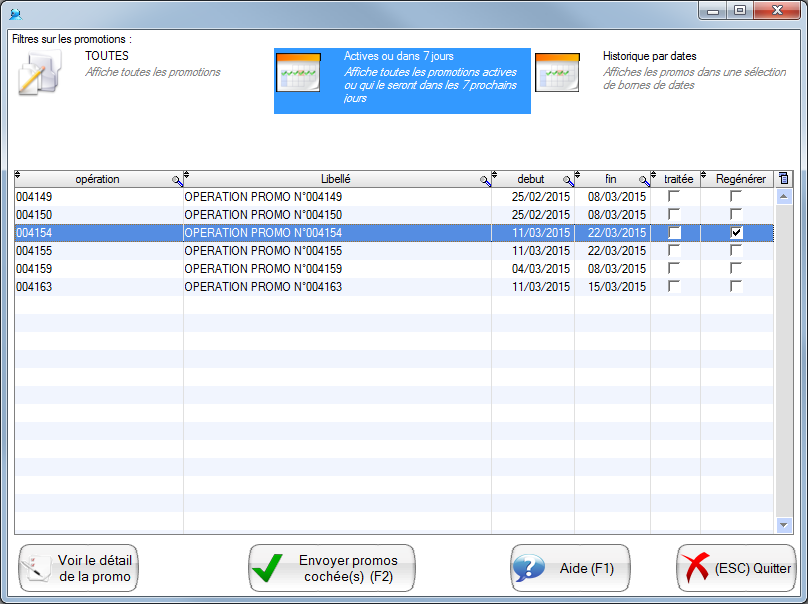Click 'Voir le détail de la promo' button
This screenshot has height=604, width=808.
point(78,568)
